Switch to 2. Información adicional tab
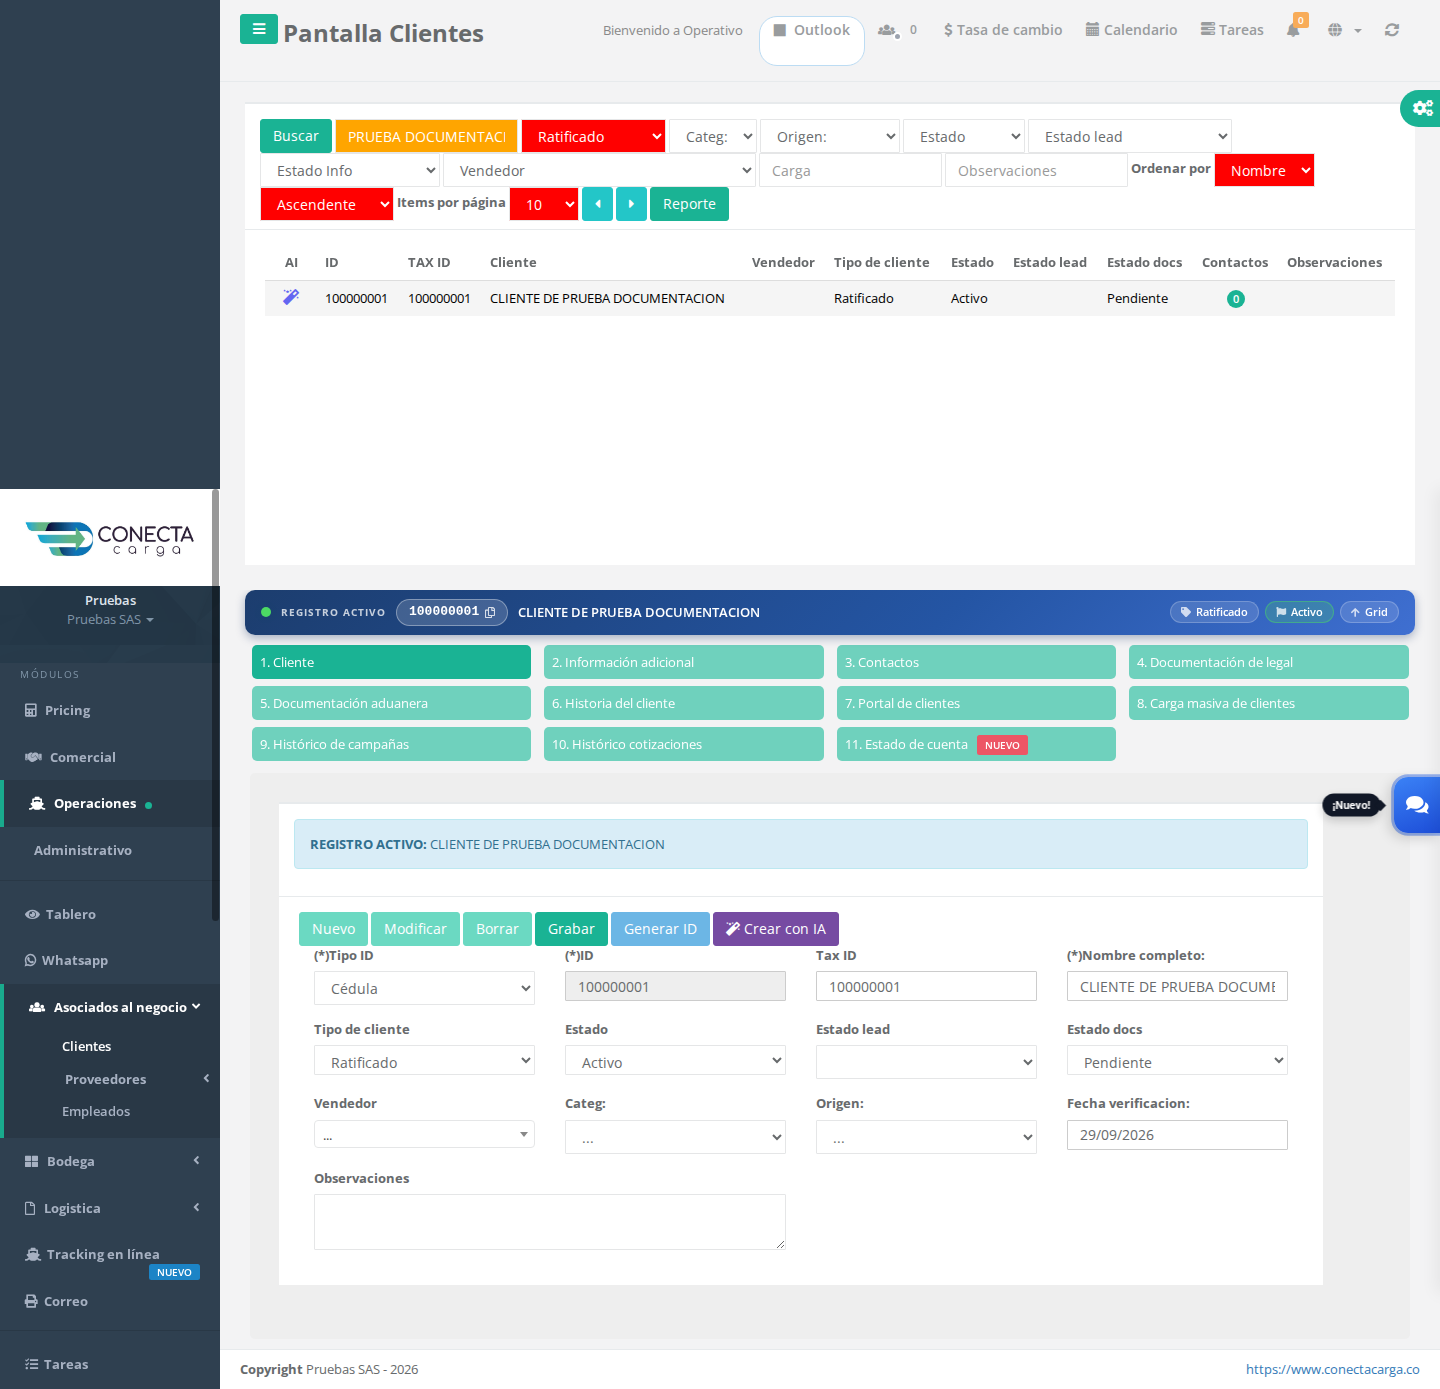 pyautogui.click(x=684, y=662)
